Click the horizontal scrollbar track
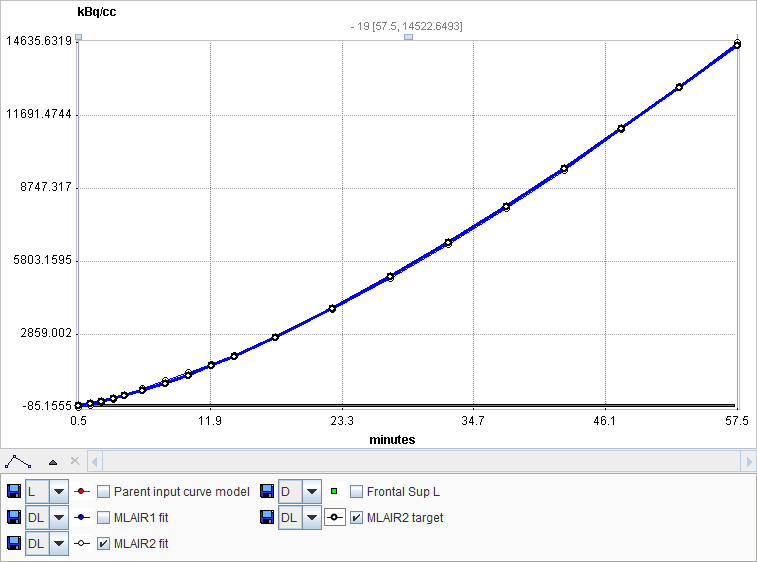757x562 pixels. click(x=421, y=462)
